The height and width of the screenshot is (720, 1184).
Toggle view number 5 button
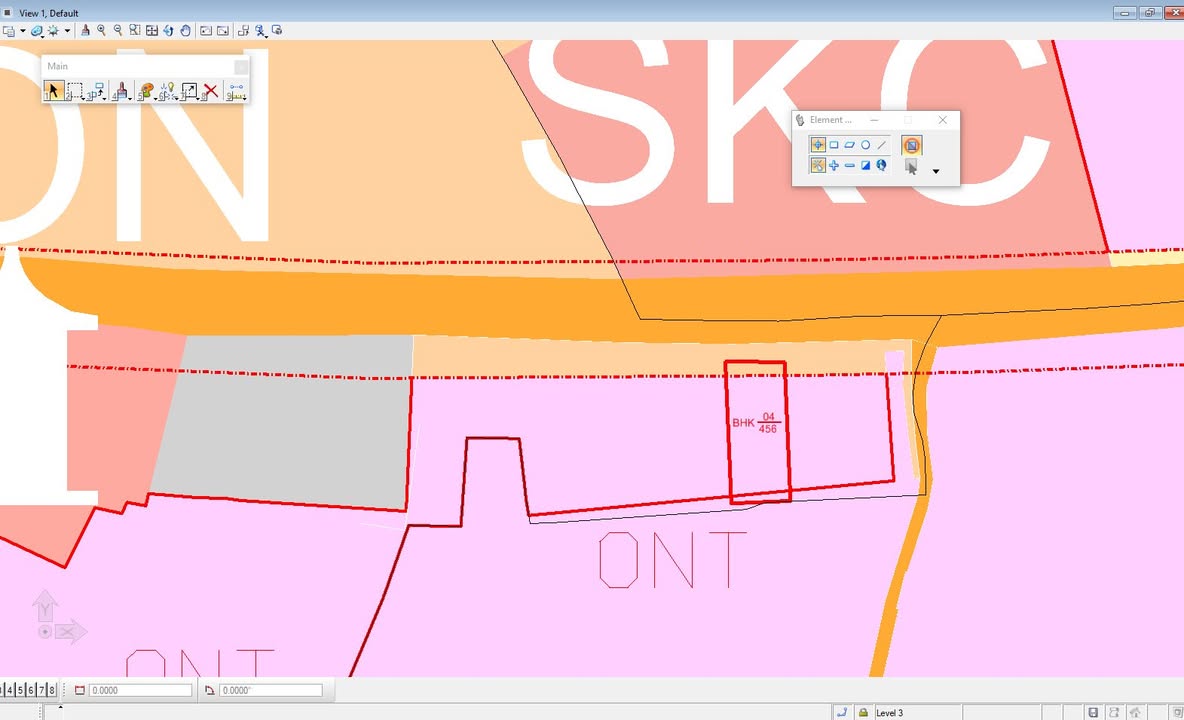pos(21,690)
